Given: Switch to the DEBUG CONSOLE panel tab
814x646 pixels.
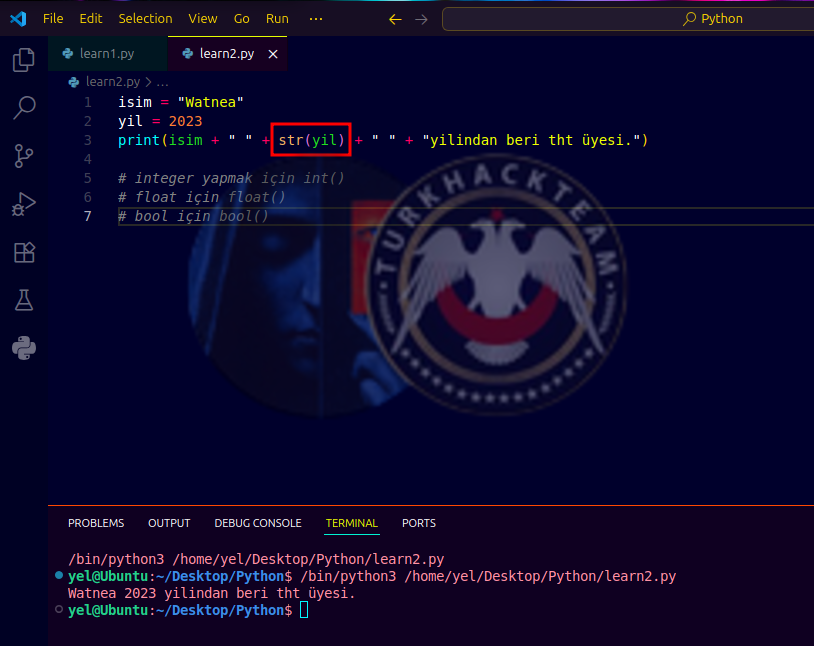Looking at the screenshot, I should (x=258, y=523).
